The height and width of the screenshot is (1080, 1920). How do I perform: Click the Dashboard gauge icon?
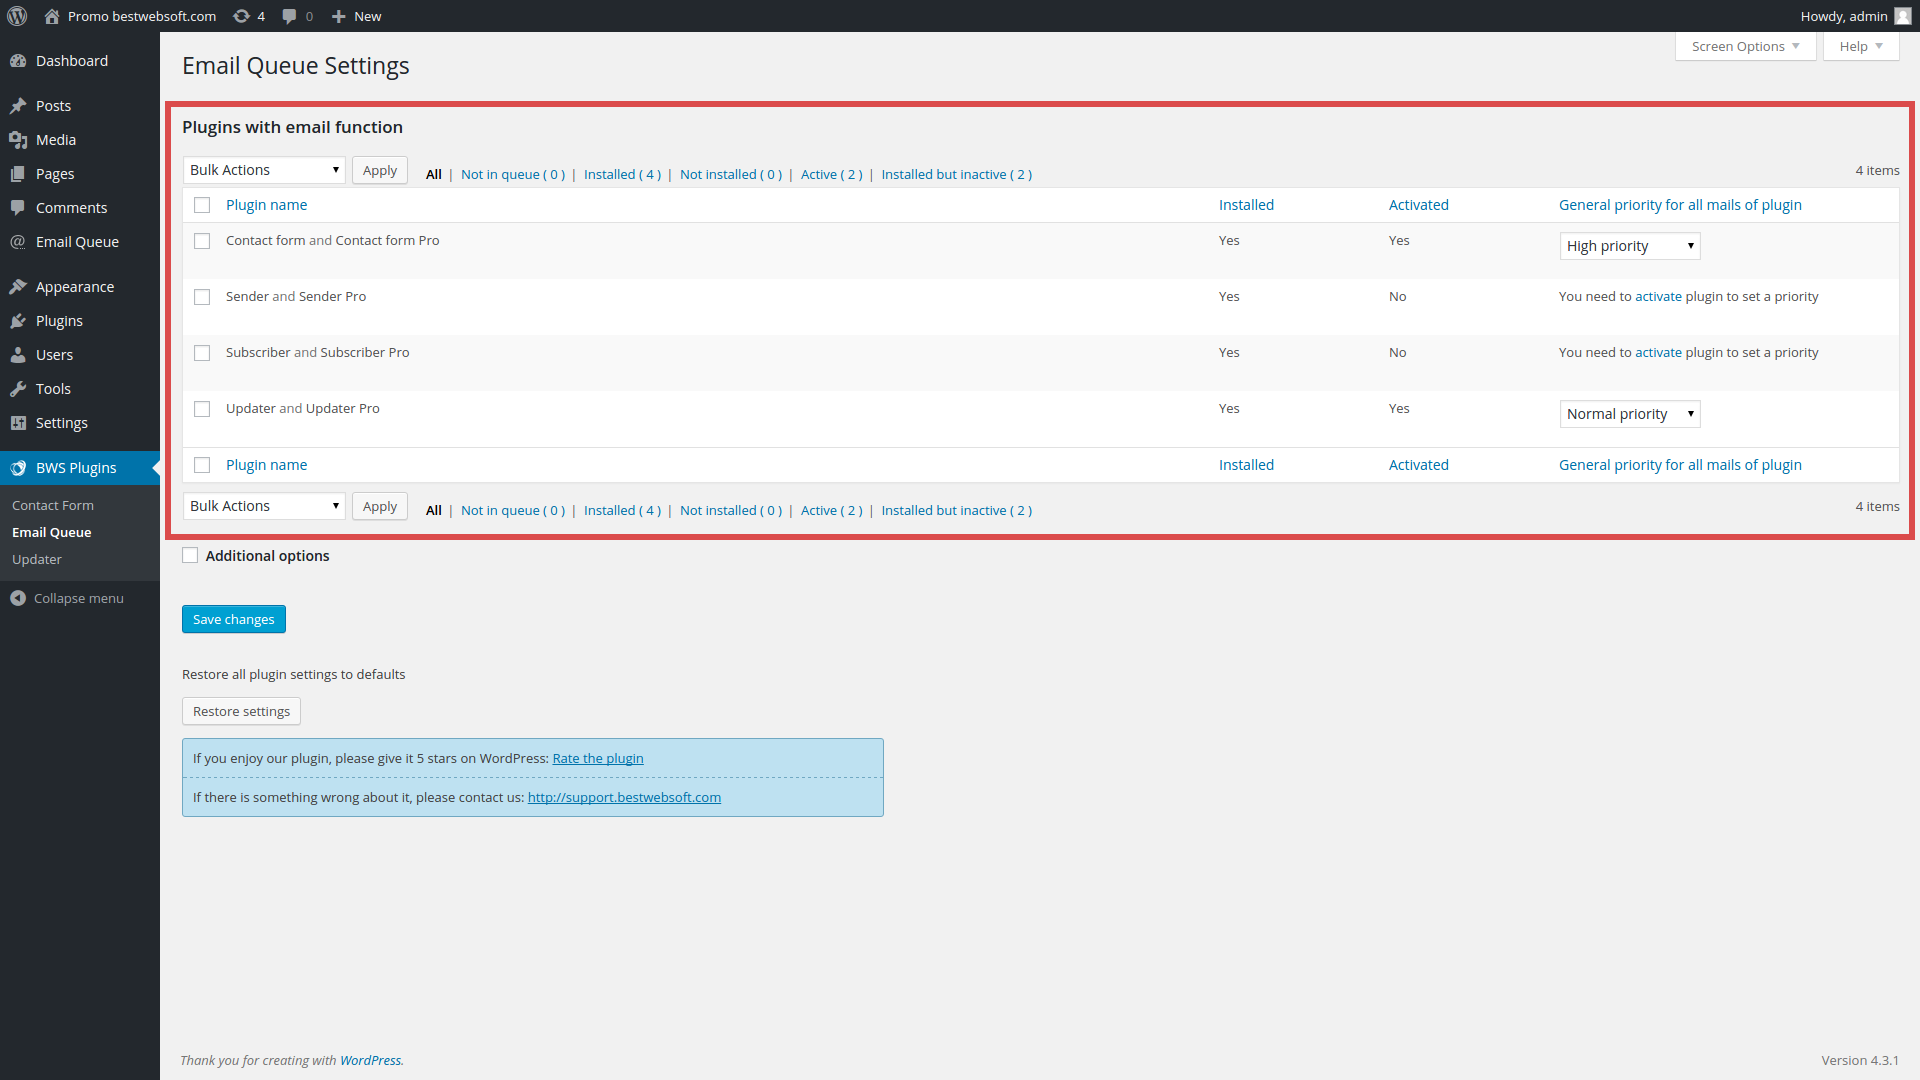click(18, 61)
